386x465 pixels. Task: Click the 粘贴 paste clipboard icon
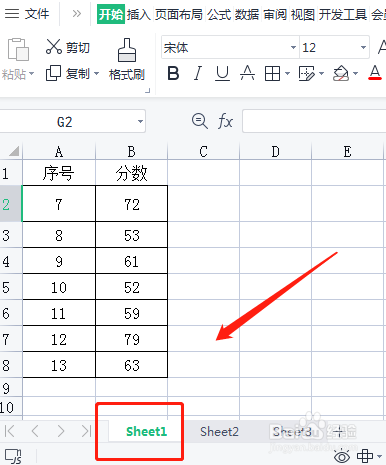click(x=18, y=49)
